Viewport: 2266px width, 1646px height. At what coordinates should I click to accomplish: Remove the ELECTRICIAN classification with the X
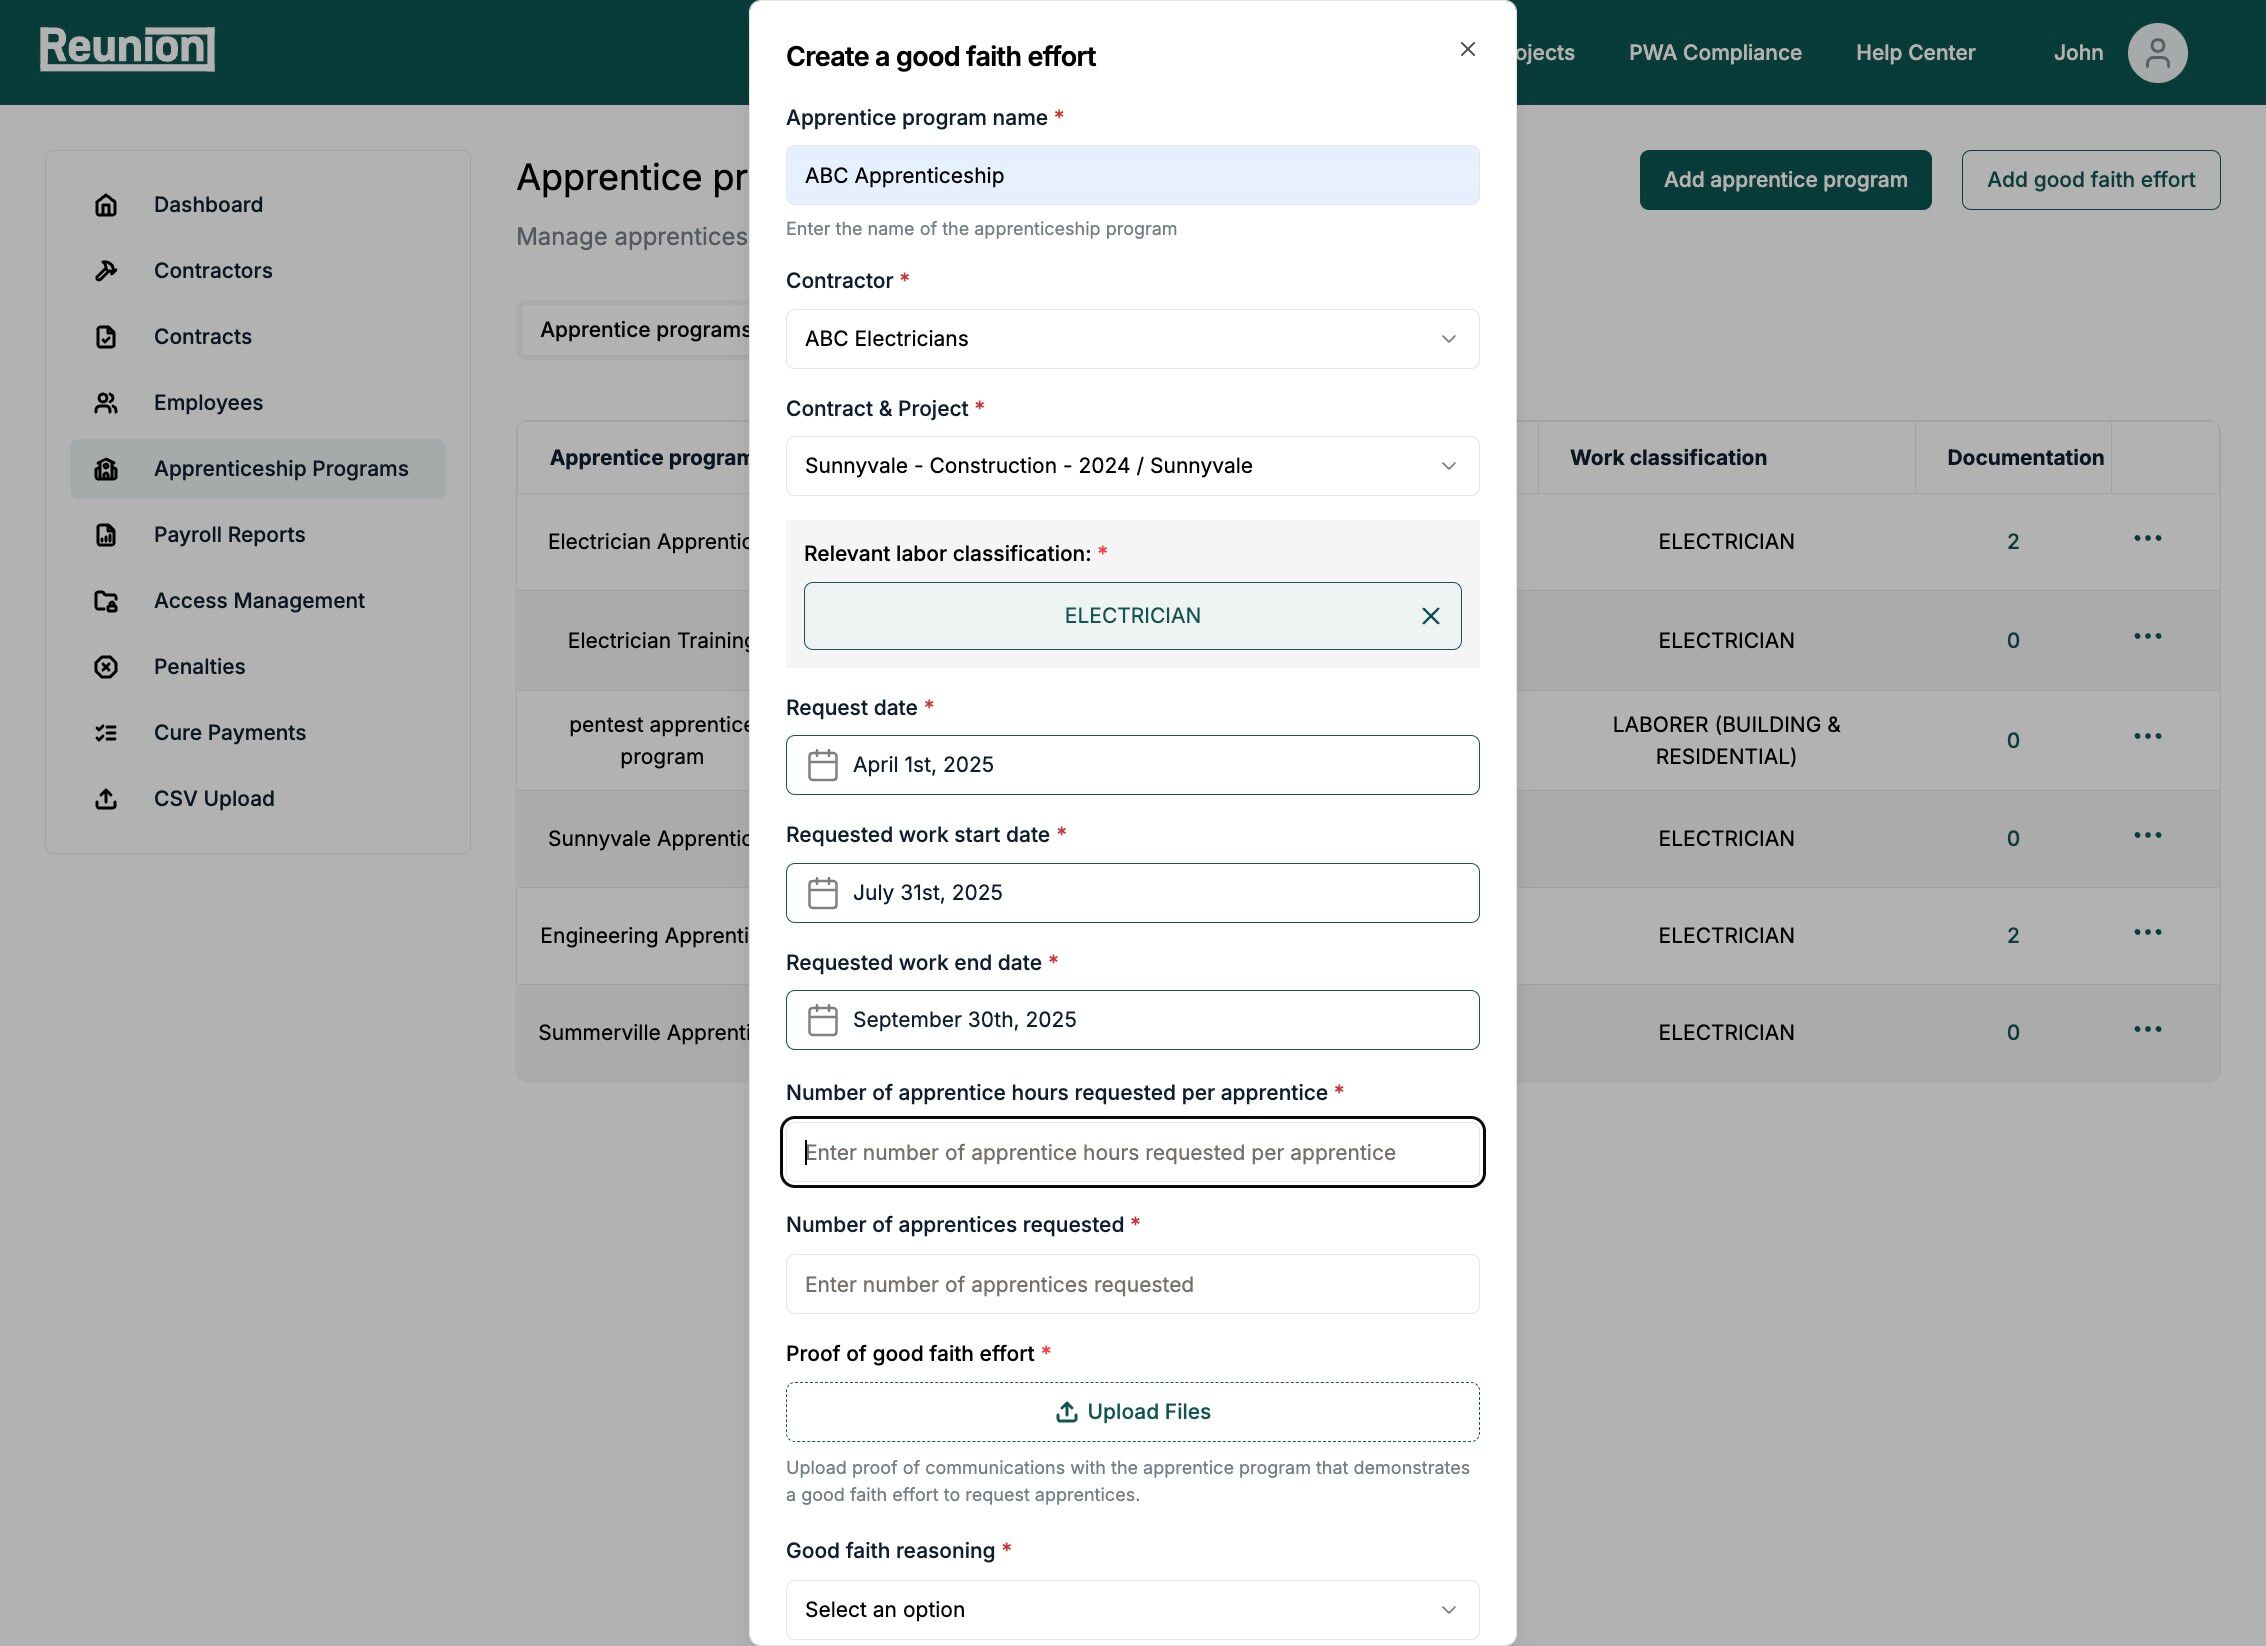1430,616
